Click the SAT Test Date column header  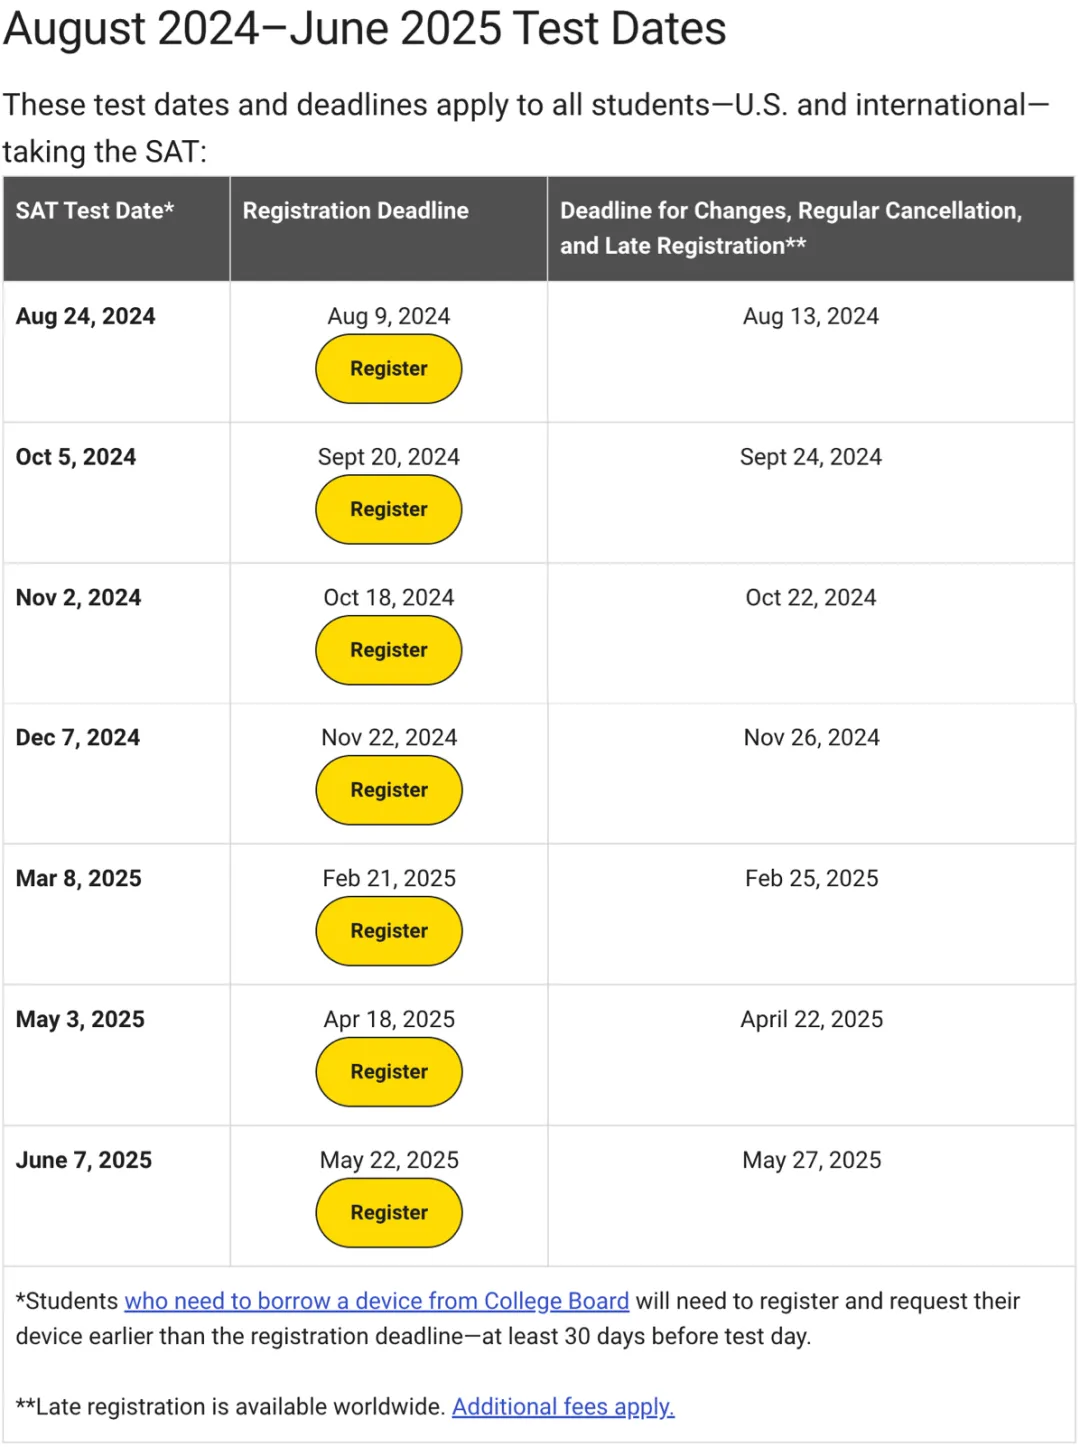(x=95, y=211)
